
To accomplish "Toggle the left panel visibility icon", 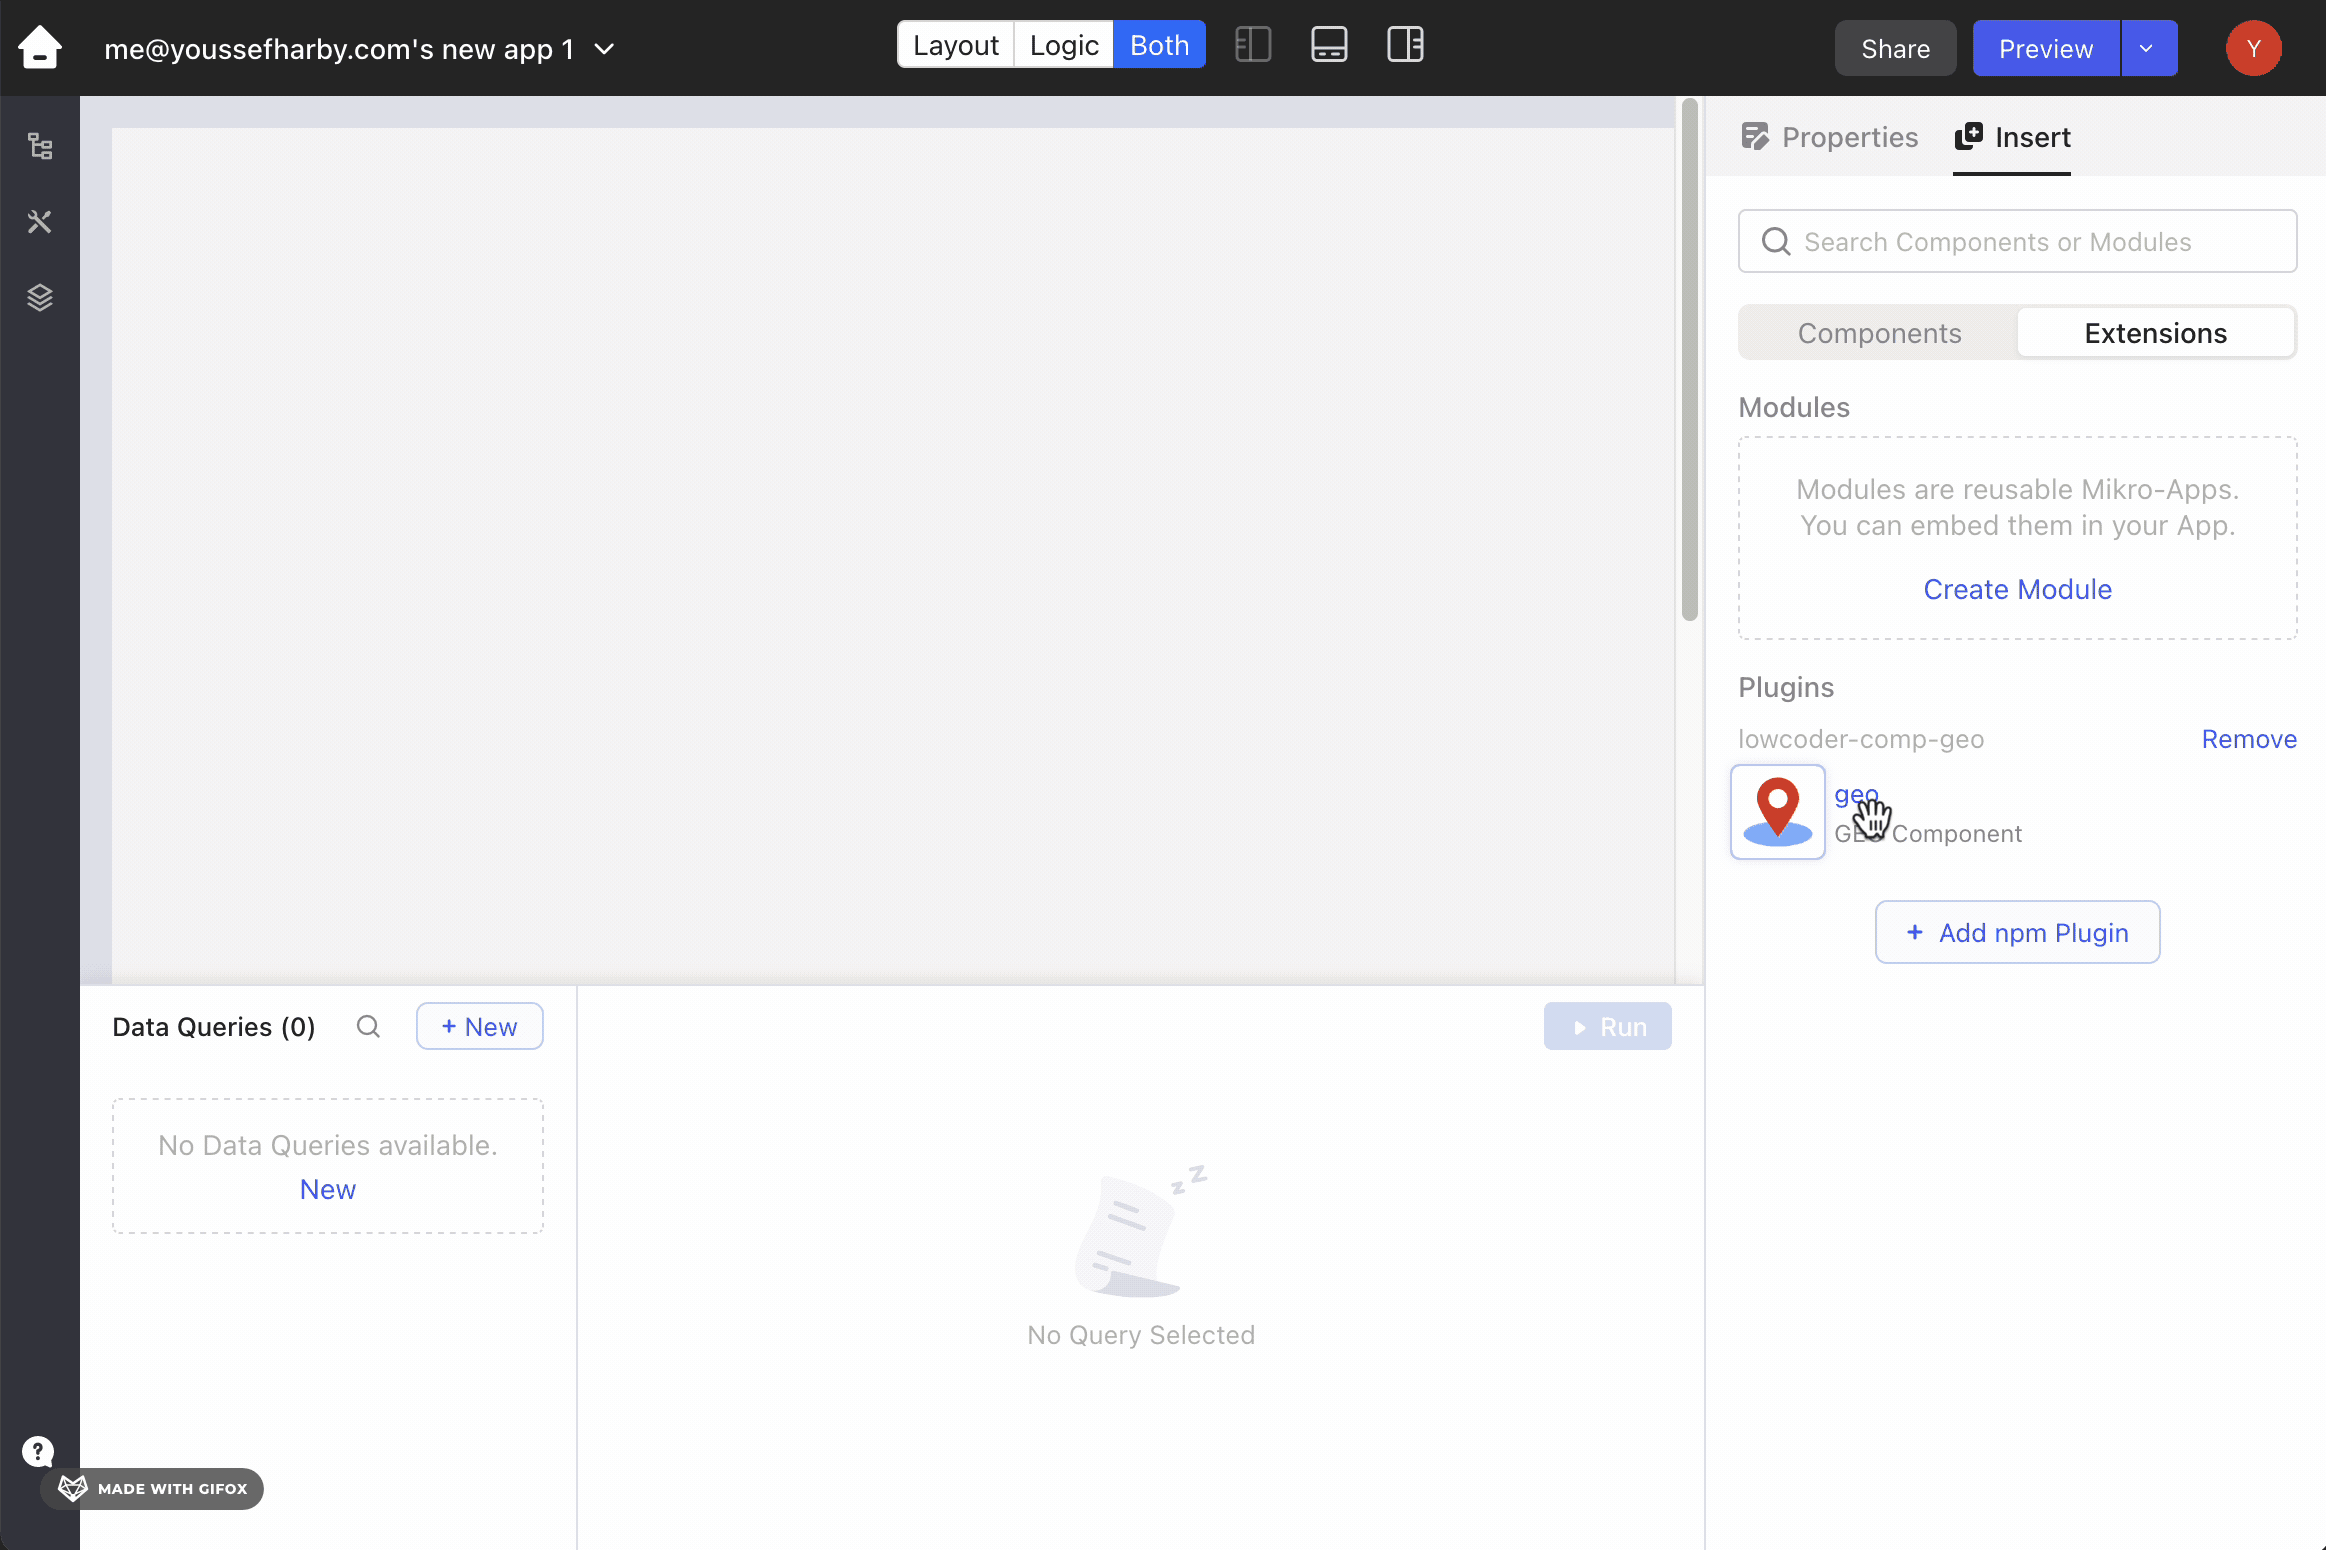I will [x=1253, y=45].
